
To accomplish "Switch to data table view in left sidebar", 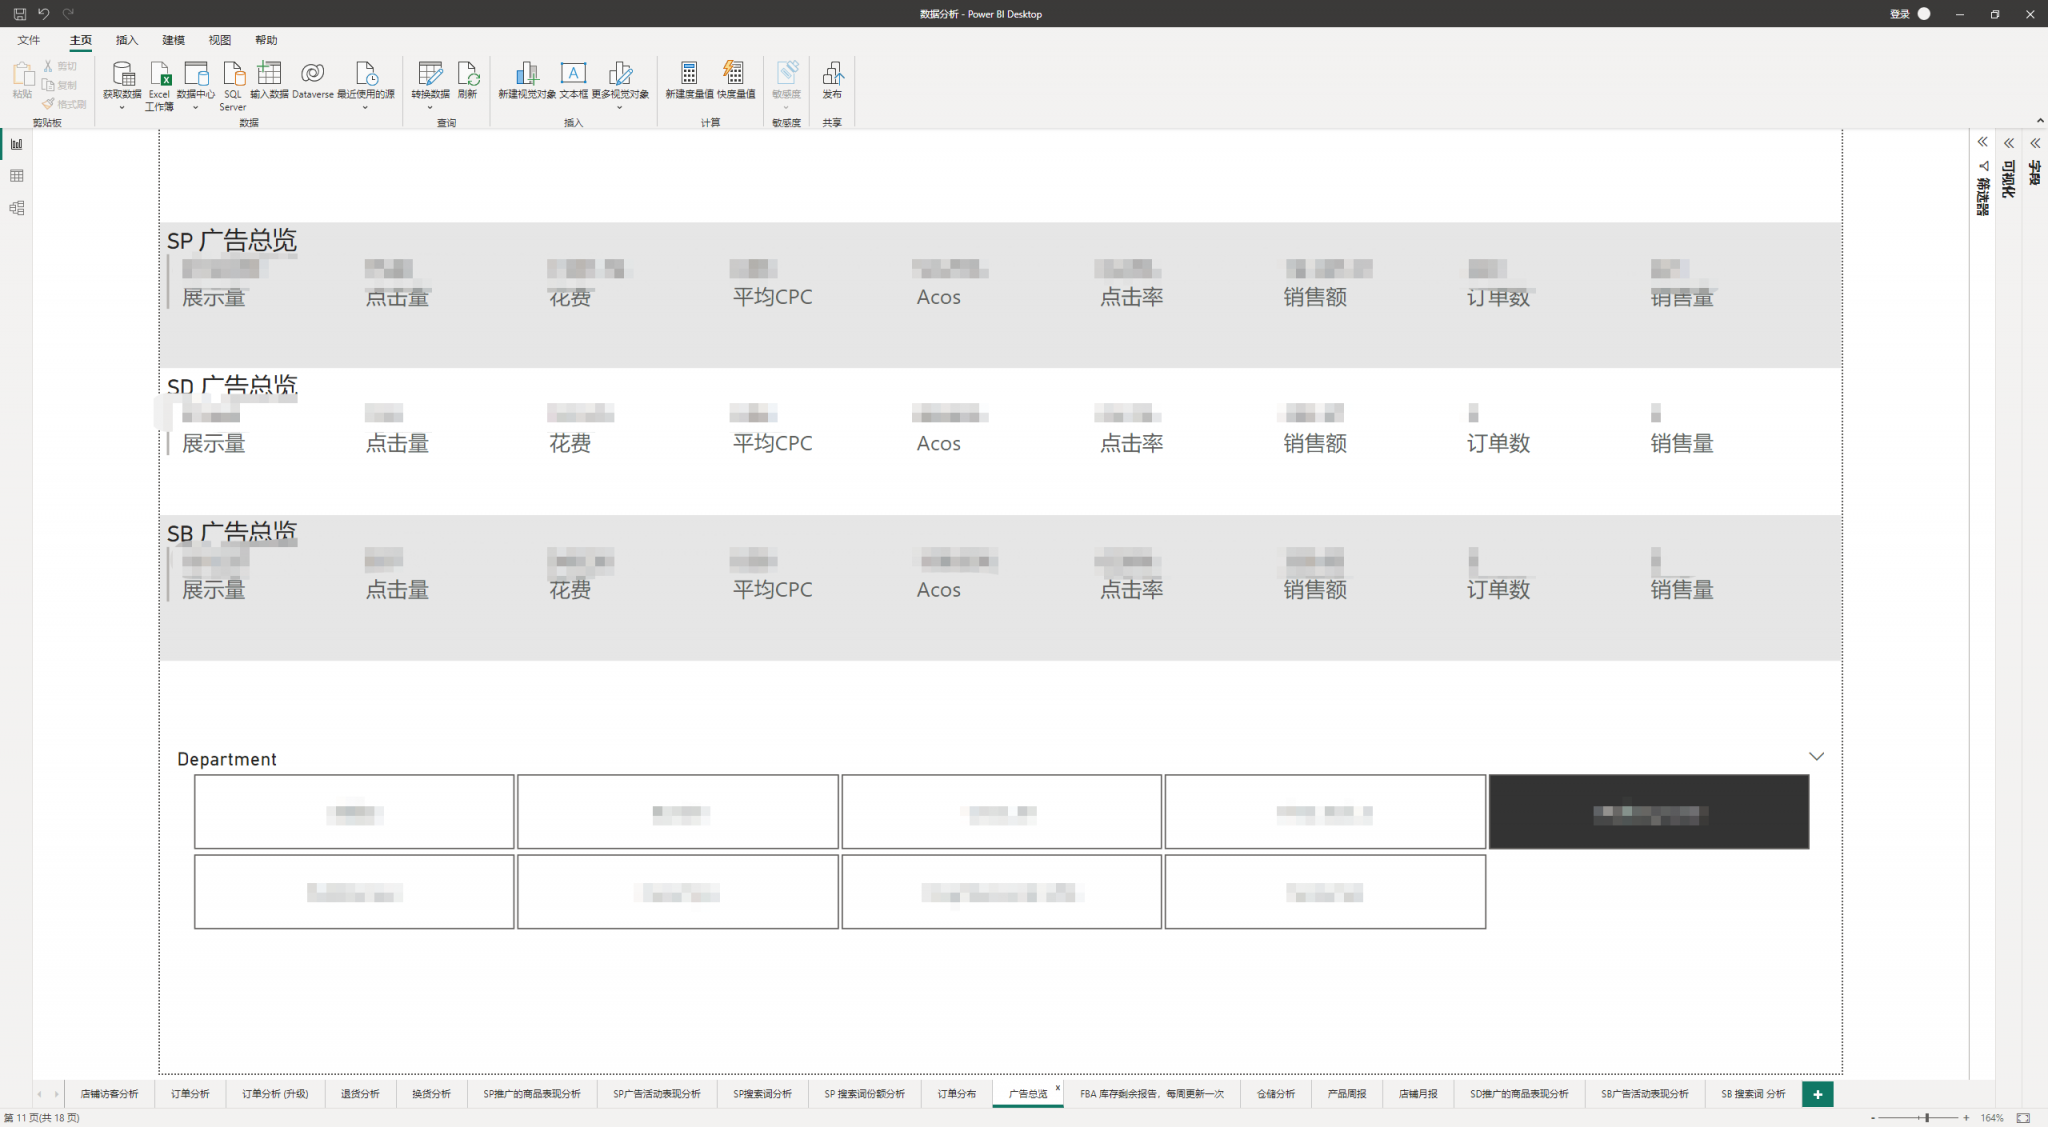I will pyautogui.click(x=17, y=176).
